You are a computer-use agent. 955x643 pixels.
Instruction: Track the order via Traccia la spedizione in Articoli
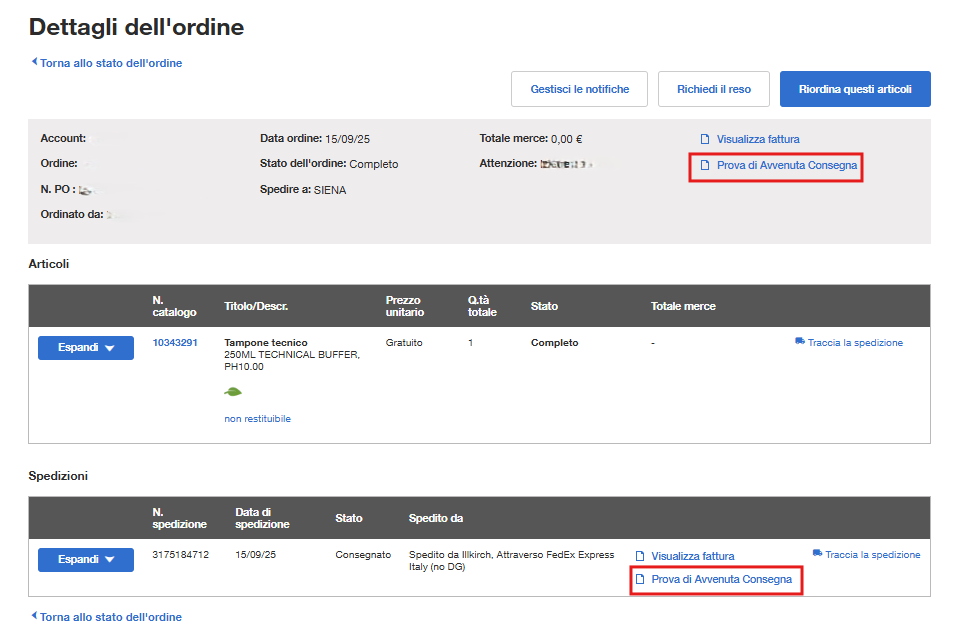[x=855, y=342]
